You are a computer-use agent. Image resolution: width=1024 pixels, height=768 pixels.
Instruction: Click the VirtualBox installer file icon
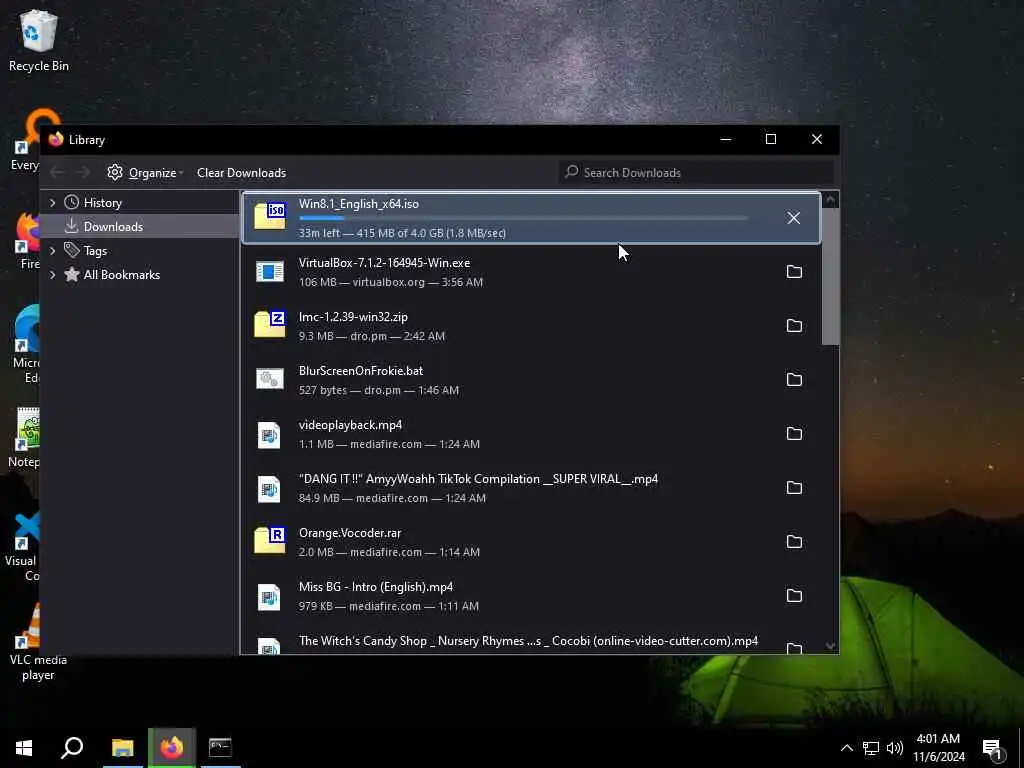click(270, 272)
